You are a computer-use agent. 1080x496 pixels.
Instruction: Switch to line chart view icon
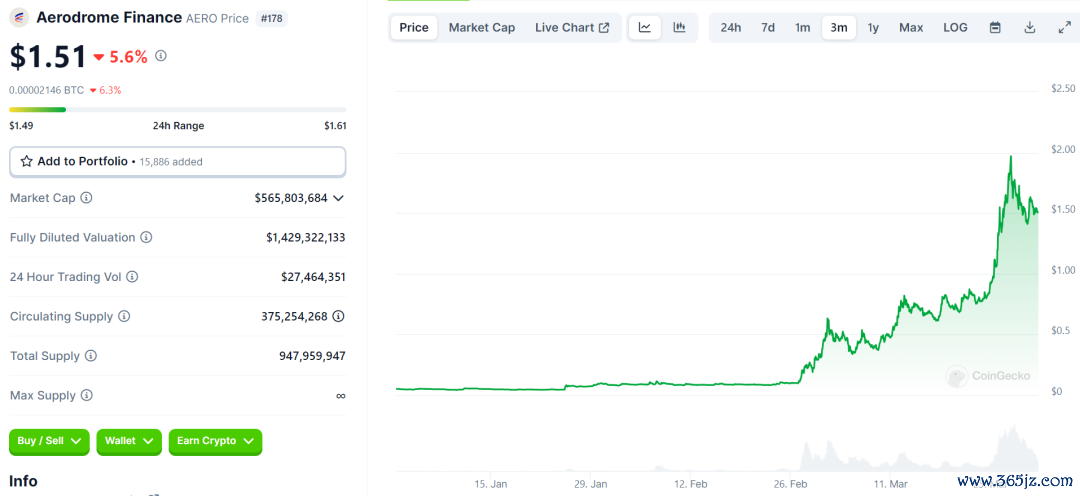click(645, 28)
